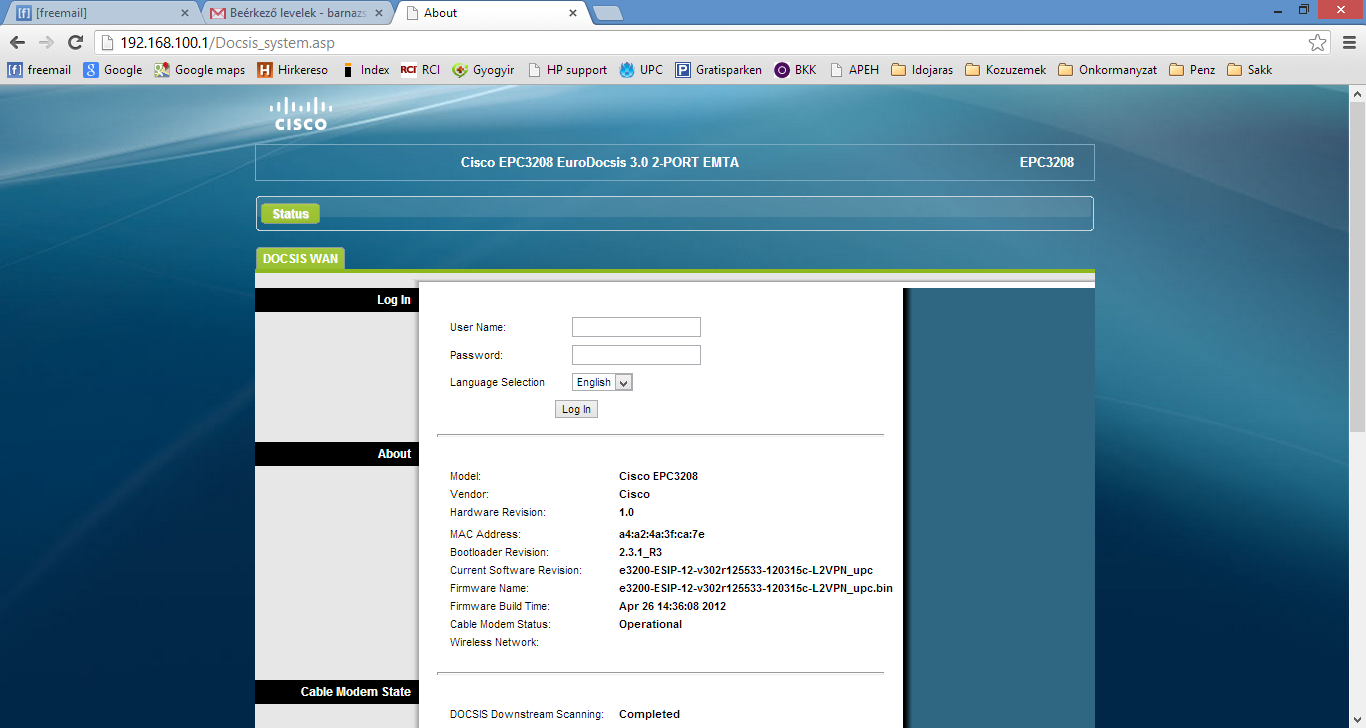Close the About tab
This screenshot has height=728, width=1366.
pos(573,13)
